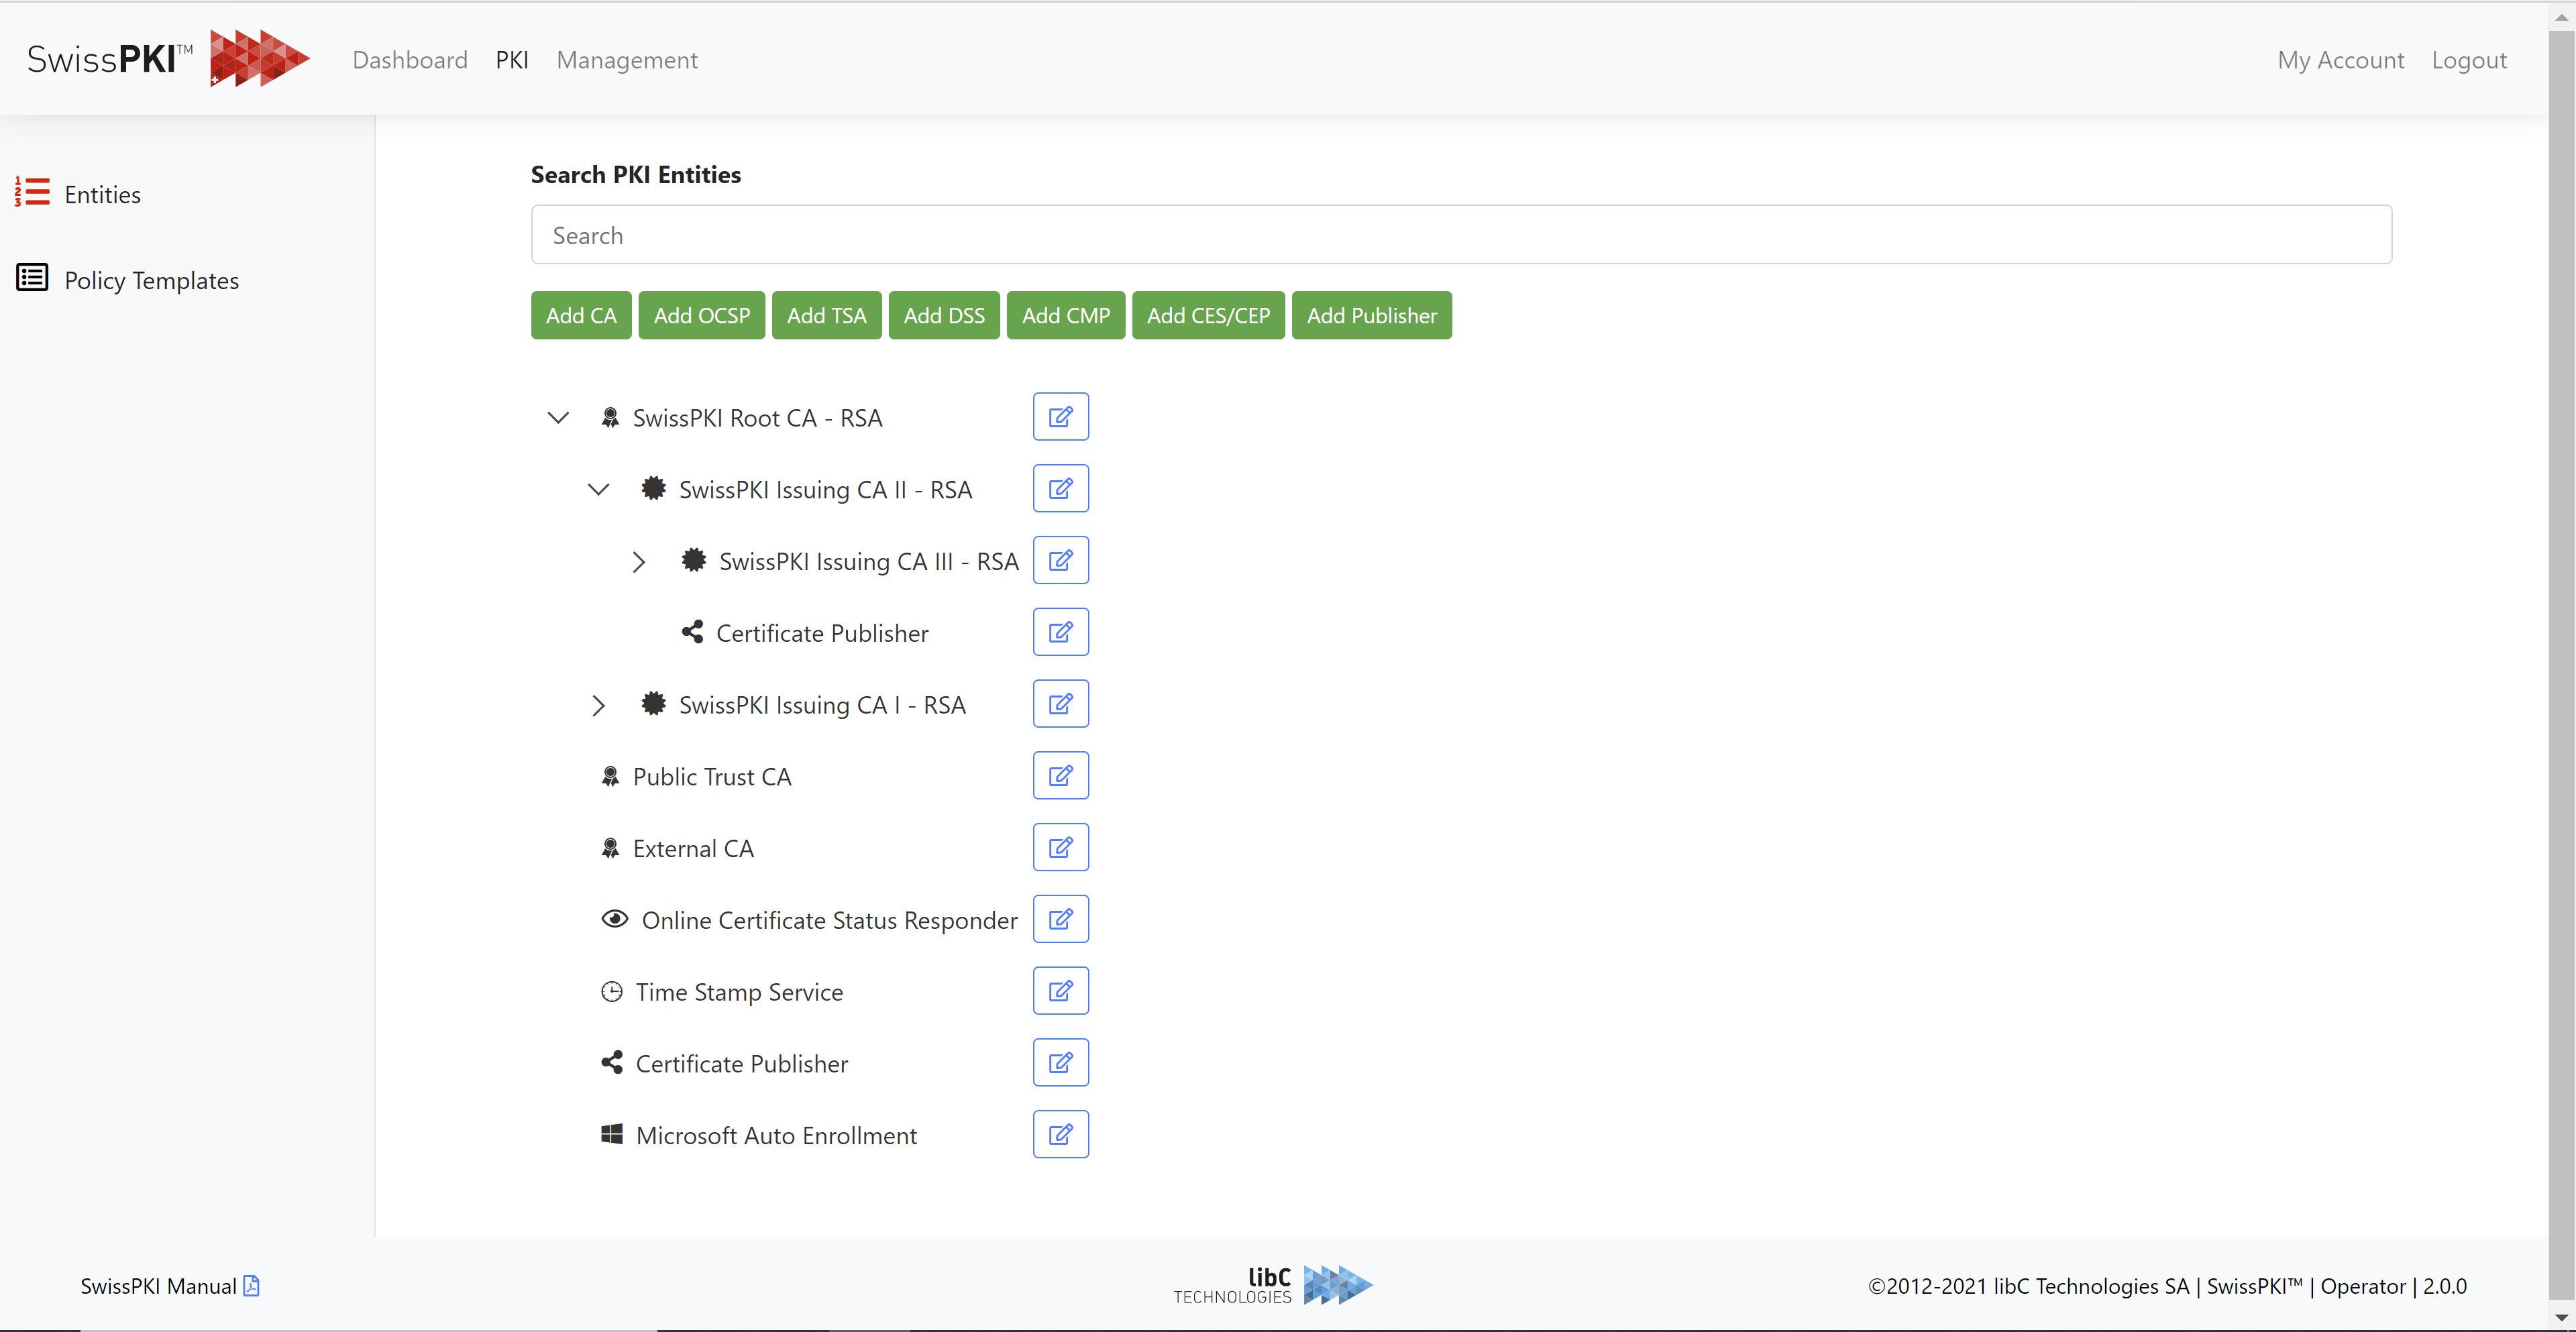Click the Search PKI Entities field
The height and width of the screenshot is (1332, 2576).
[x=1461, y=235]
